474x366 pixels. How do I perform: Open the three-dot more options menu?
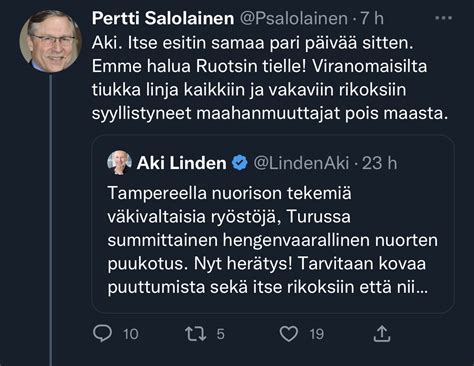(444, 18)
